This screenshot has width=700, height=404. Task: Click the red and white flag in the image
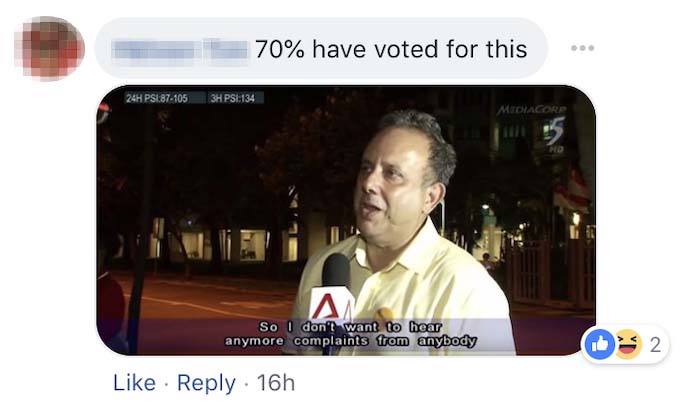pos(573,187)
